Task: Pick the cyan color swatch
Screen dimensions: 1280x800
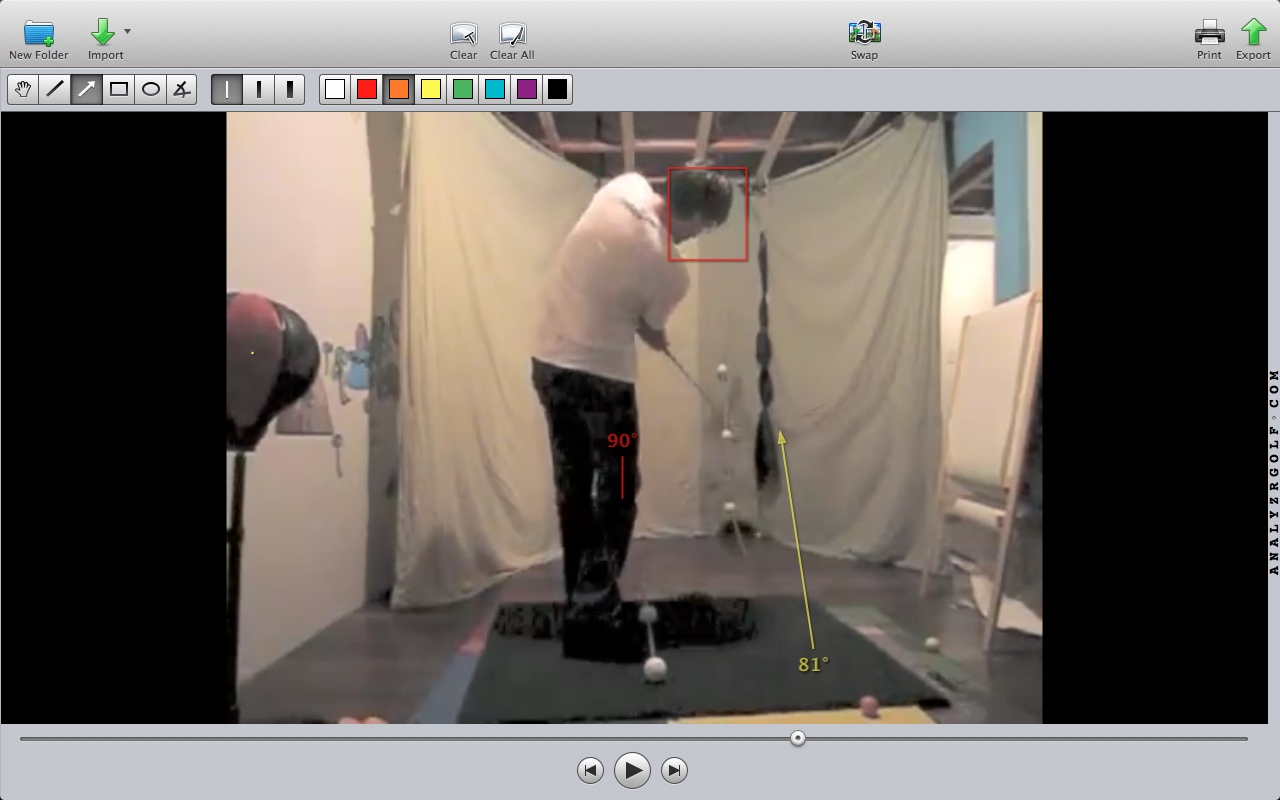Action: (x=494, y=89)
